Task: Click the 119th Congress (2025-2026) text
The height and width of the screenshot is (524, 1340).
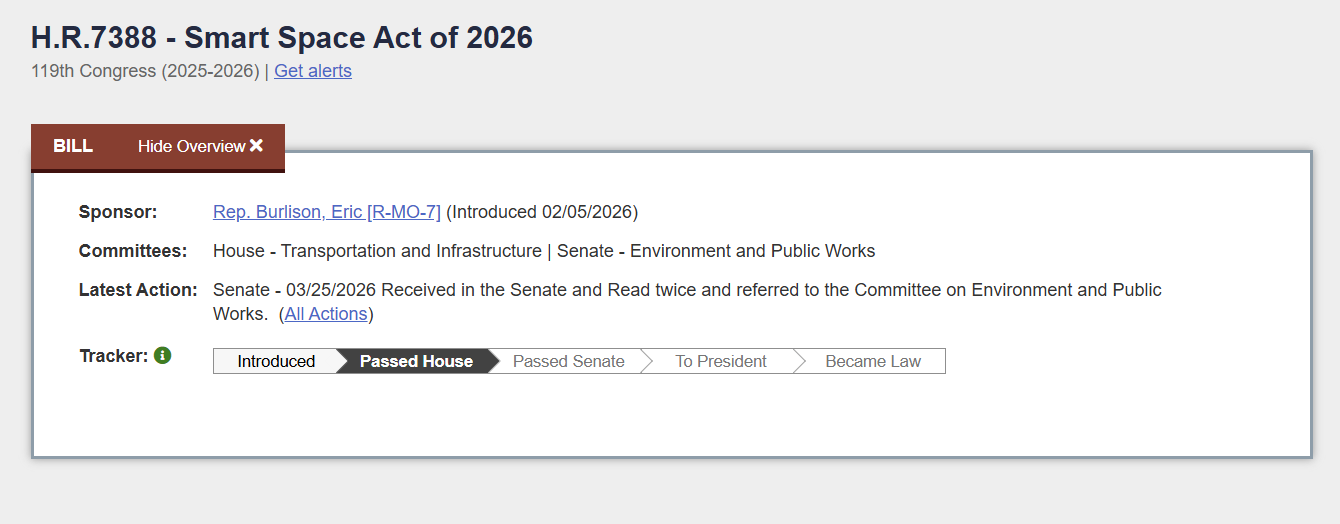Action: pyautogui.click(x=145, y=71)
